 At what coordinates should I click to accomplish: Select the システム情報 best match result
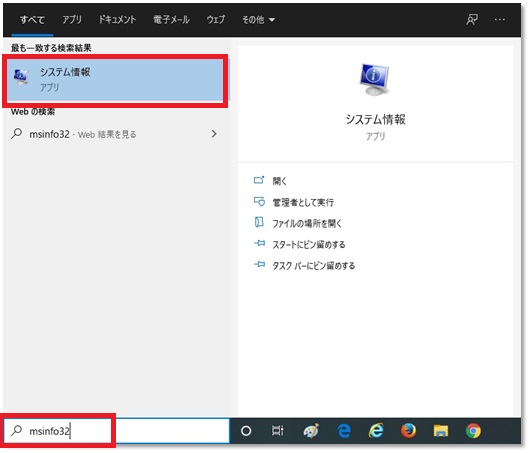point(115,80)
